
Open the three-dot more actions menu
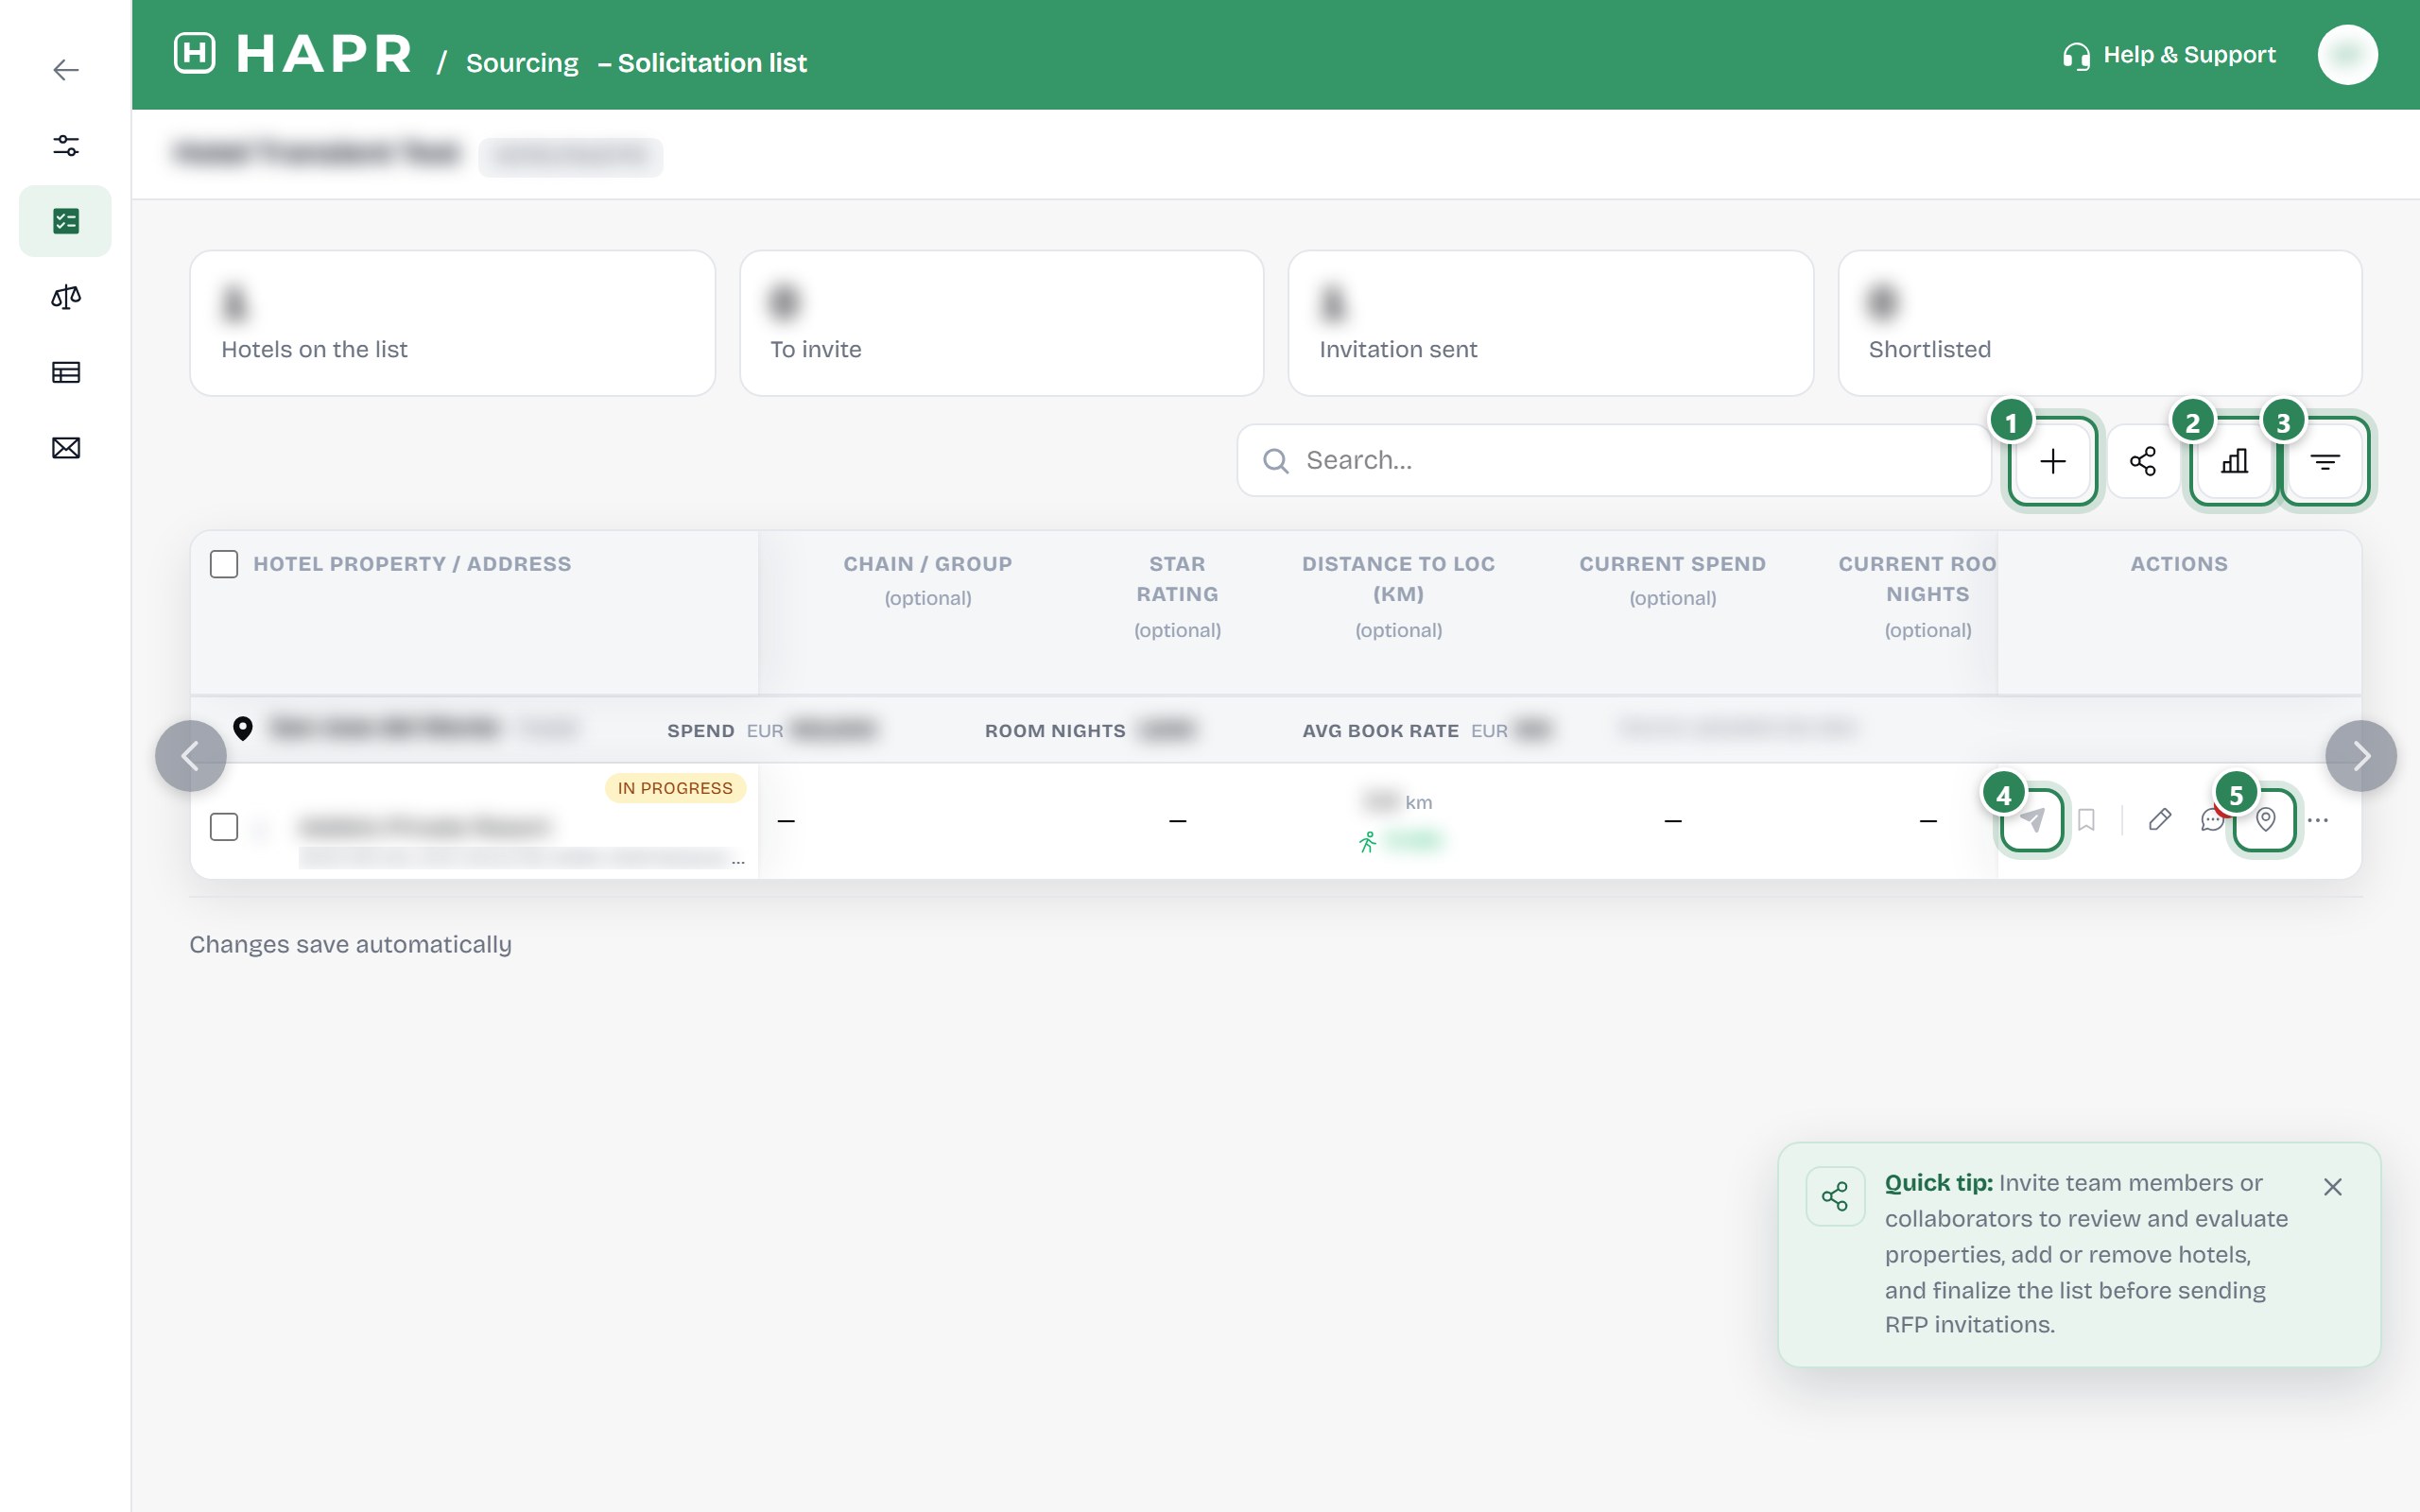(2318, 820)
